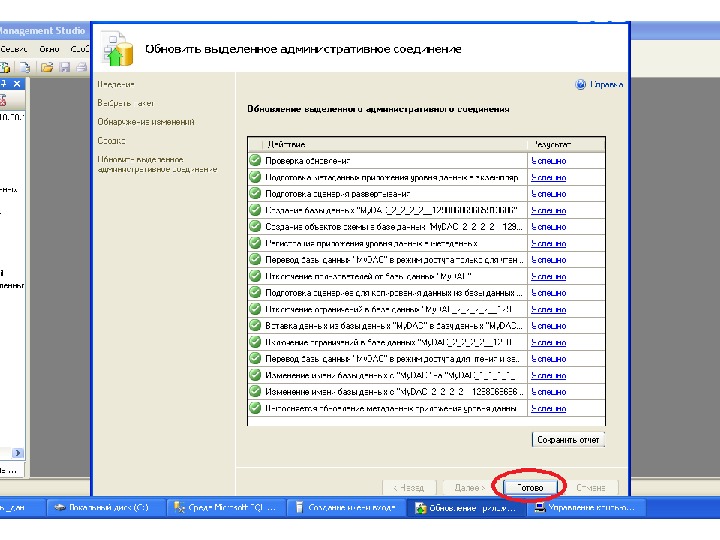Switch to Управление компьютером taskbar window

pyautogui.click(x=587, y=508)
